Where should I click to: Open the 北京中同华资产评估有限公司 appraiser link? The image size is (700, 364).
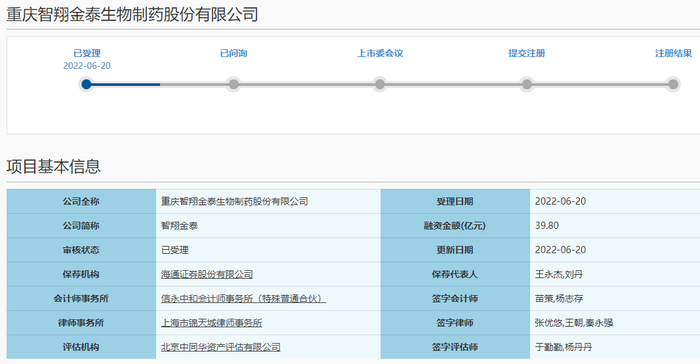coord(221,347)
